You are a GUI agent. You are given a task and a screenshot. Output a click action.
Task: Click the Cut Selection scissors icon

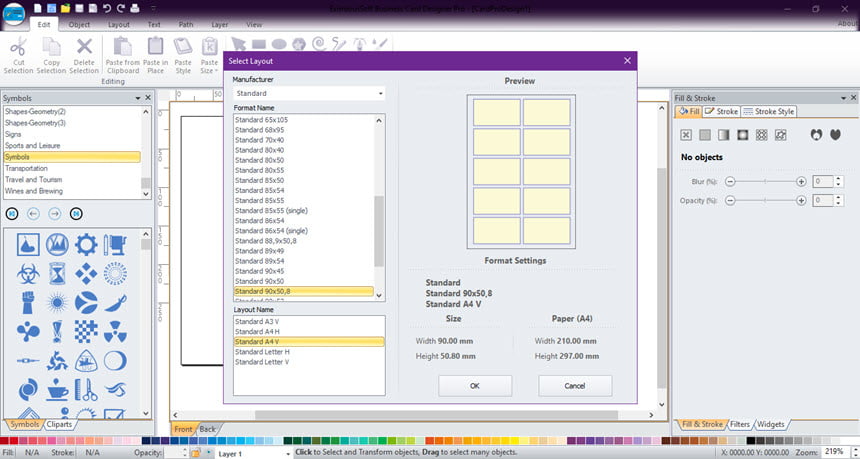coord(18,46)
